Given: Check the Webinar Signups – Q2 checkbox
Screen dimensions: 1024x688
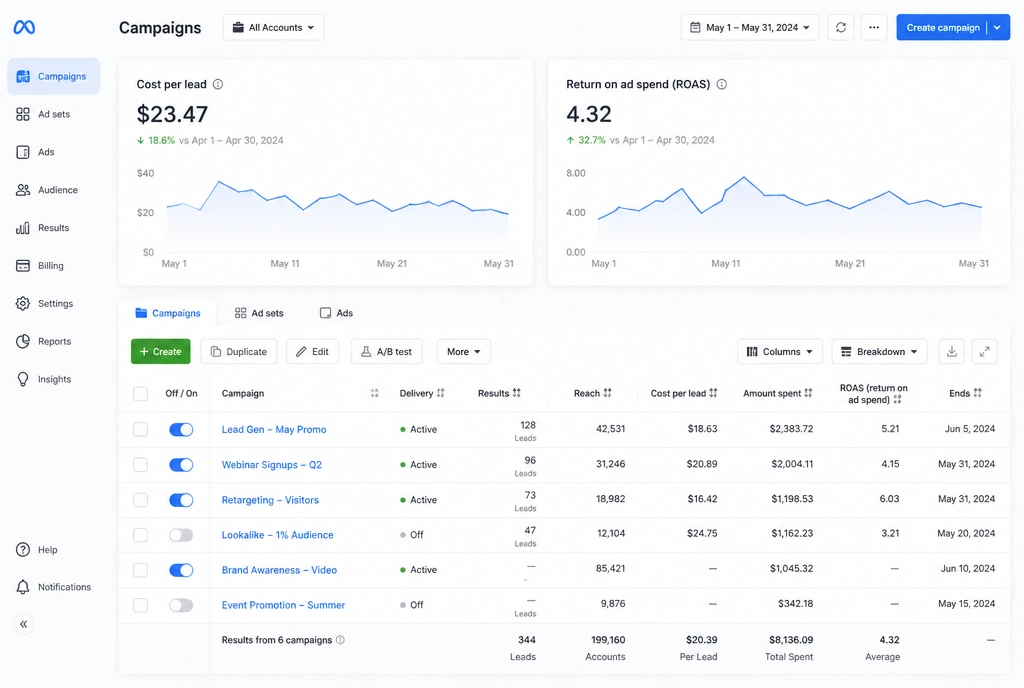Looking at the screenshot, I should (x=140, y=465).
